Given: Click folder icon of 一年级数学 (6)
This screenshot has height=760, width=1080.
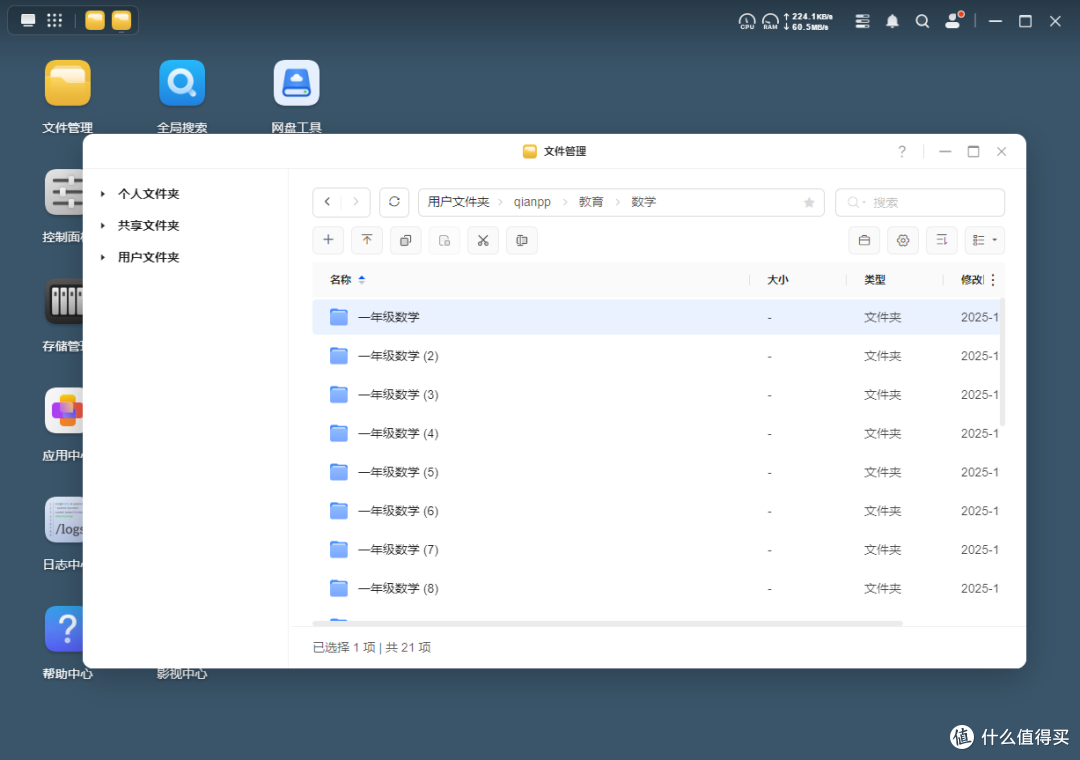Looking at the screenshot, I should click(x=338, y=511).
